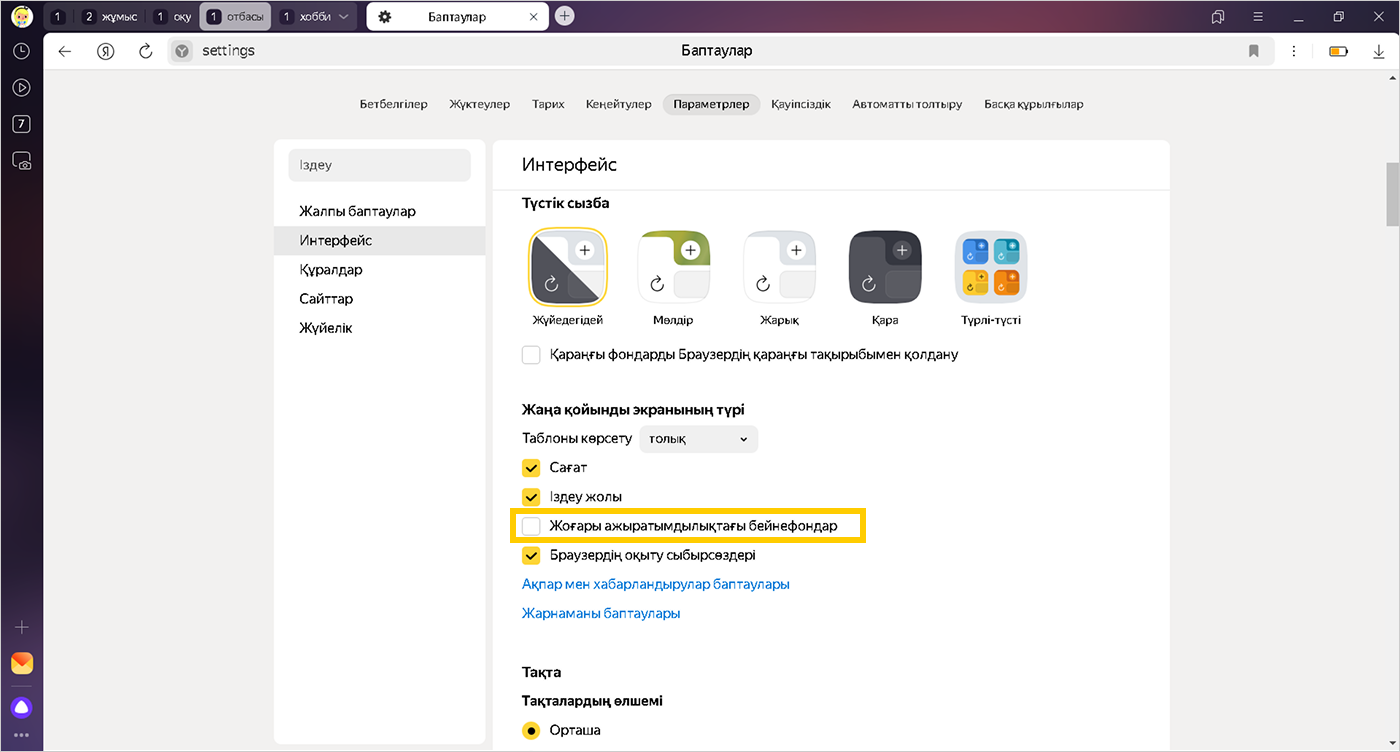This screenshot has width=1400, height=752.
Task: Expand the хобби tab group chevron
Action: pyautogui.click(x=344, y=17)
